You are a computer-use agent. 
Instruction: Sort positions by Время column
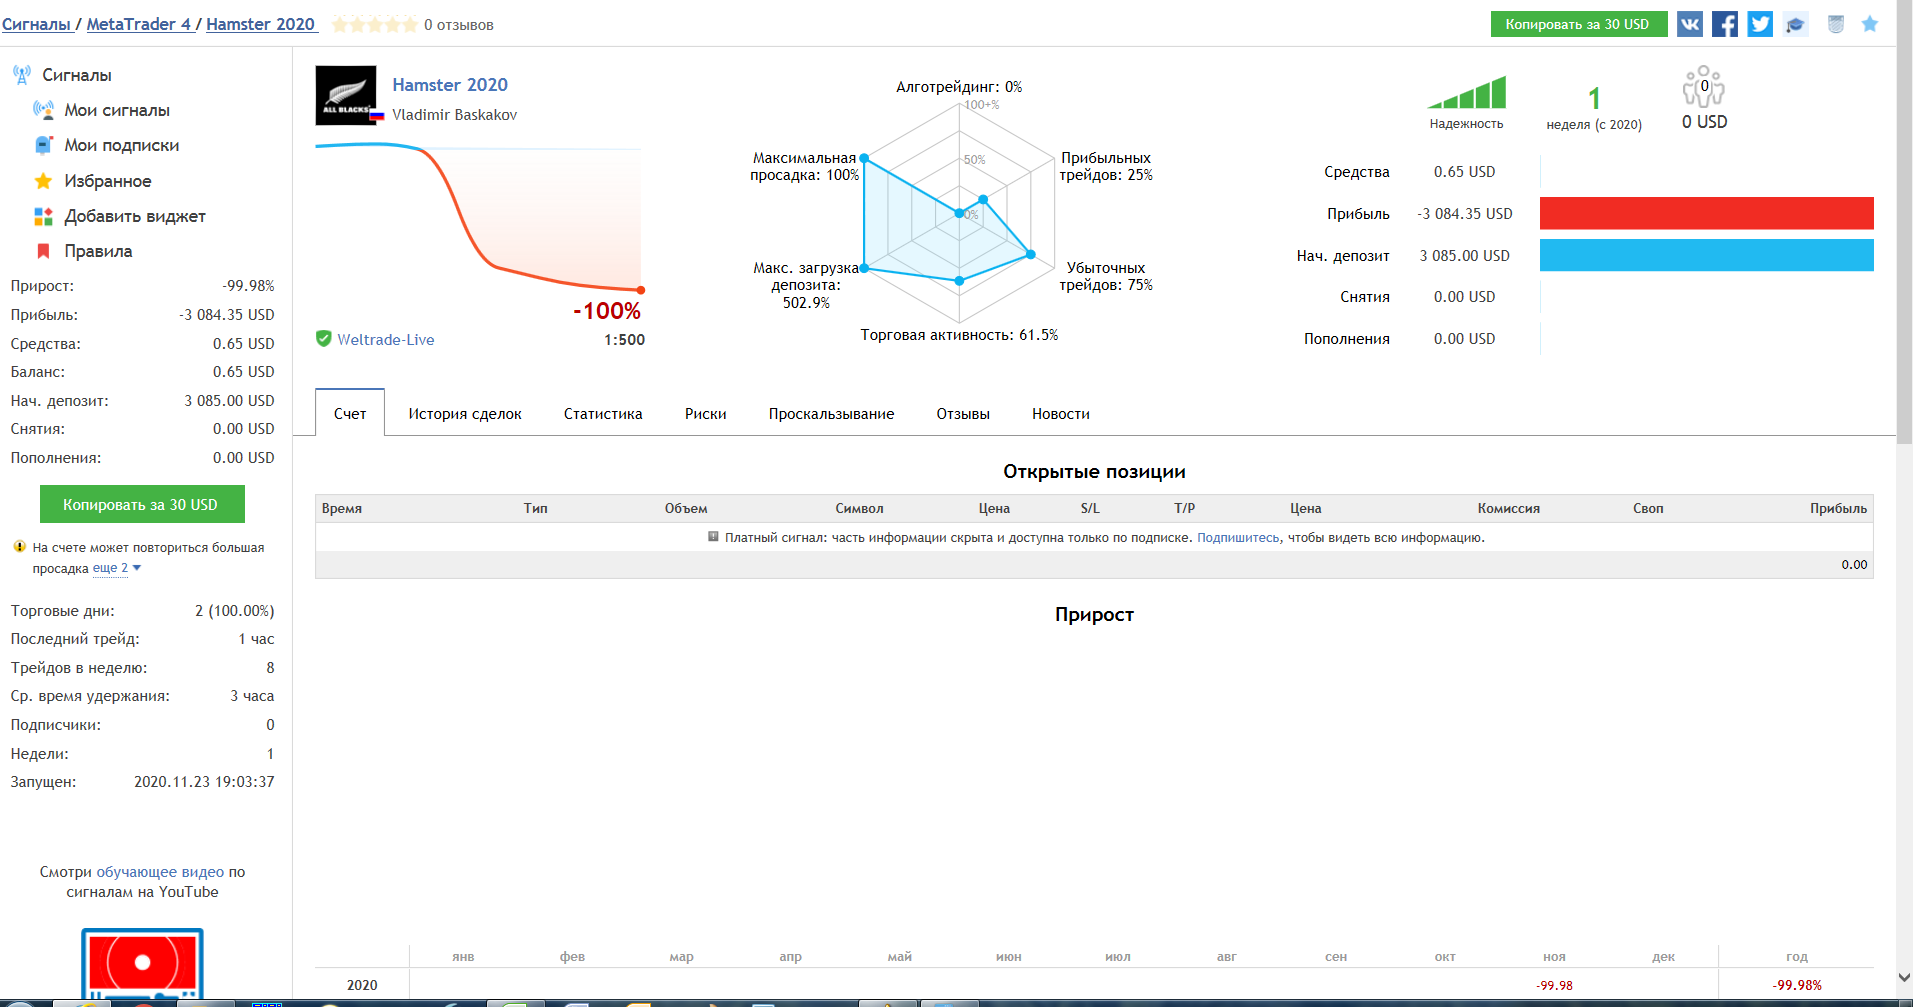point(342,508)
